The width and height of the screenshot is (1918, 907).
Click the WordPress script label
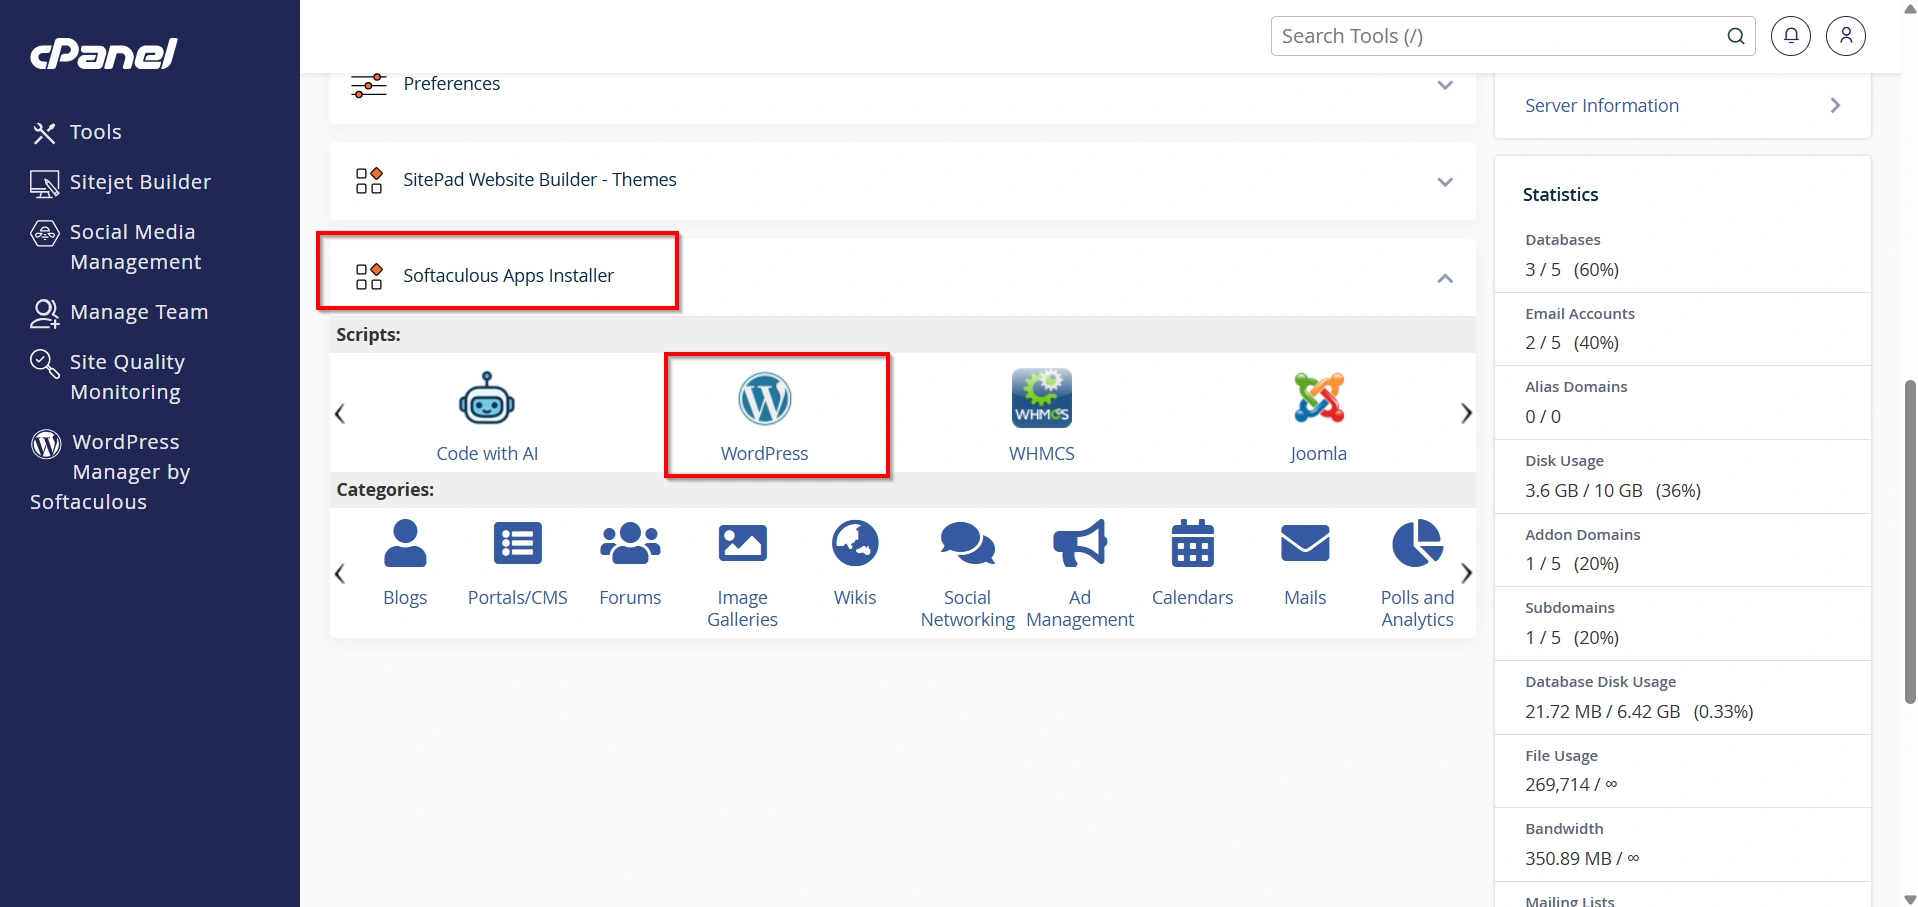[x=765, y=454]
